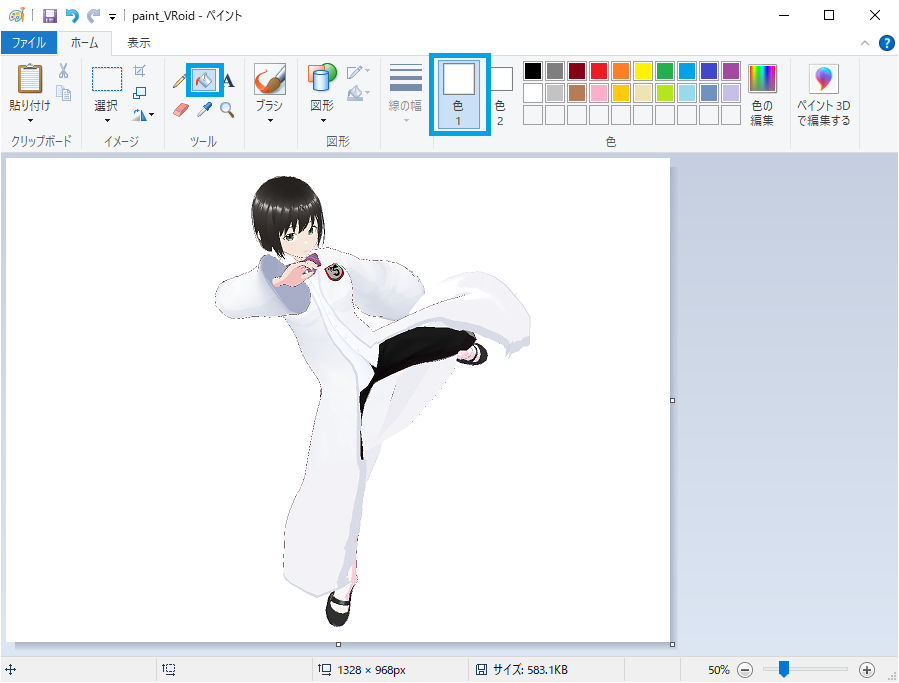Choose the rectangular 選択 tool
The width and height of the screenshot is (899, 683).
[107, 79]
